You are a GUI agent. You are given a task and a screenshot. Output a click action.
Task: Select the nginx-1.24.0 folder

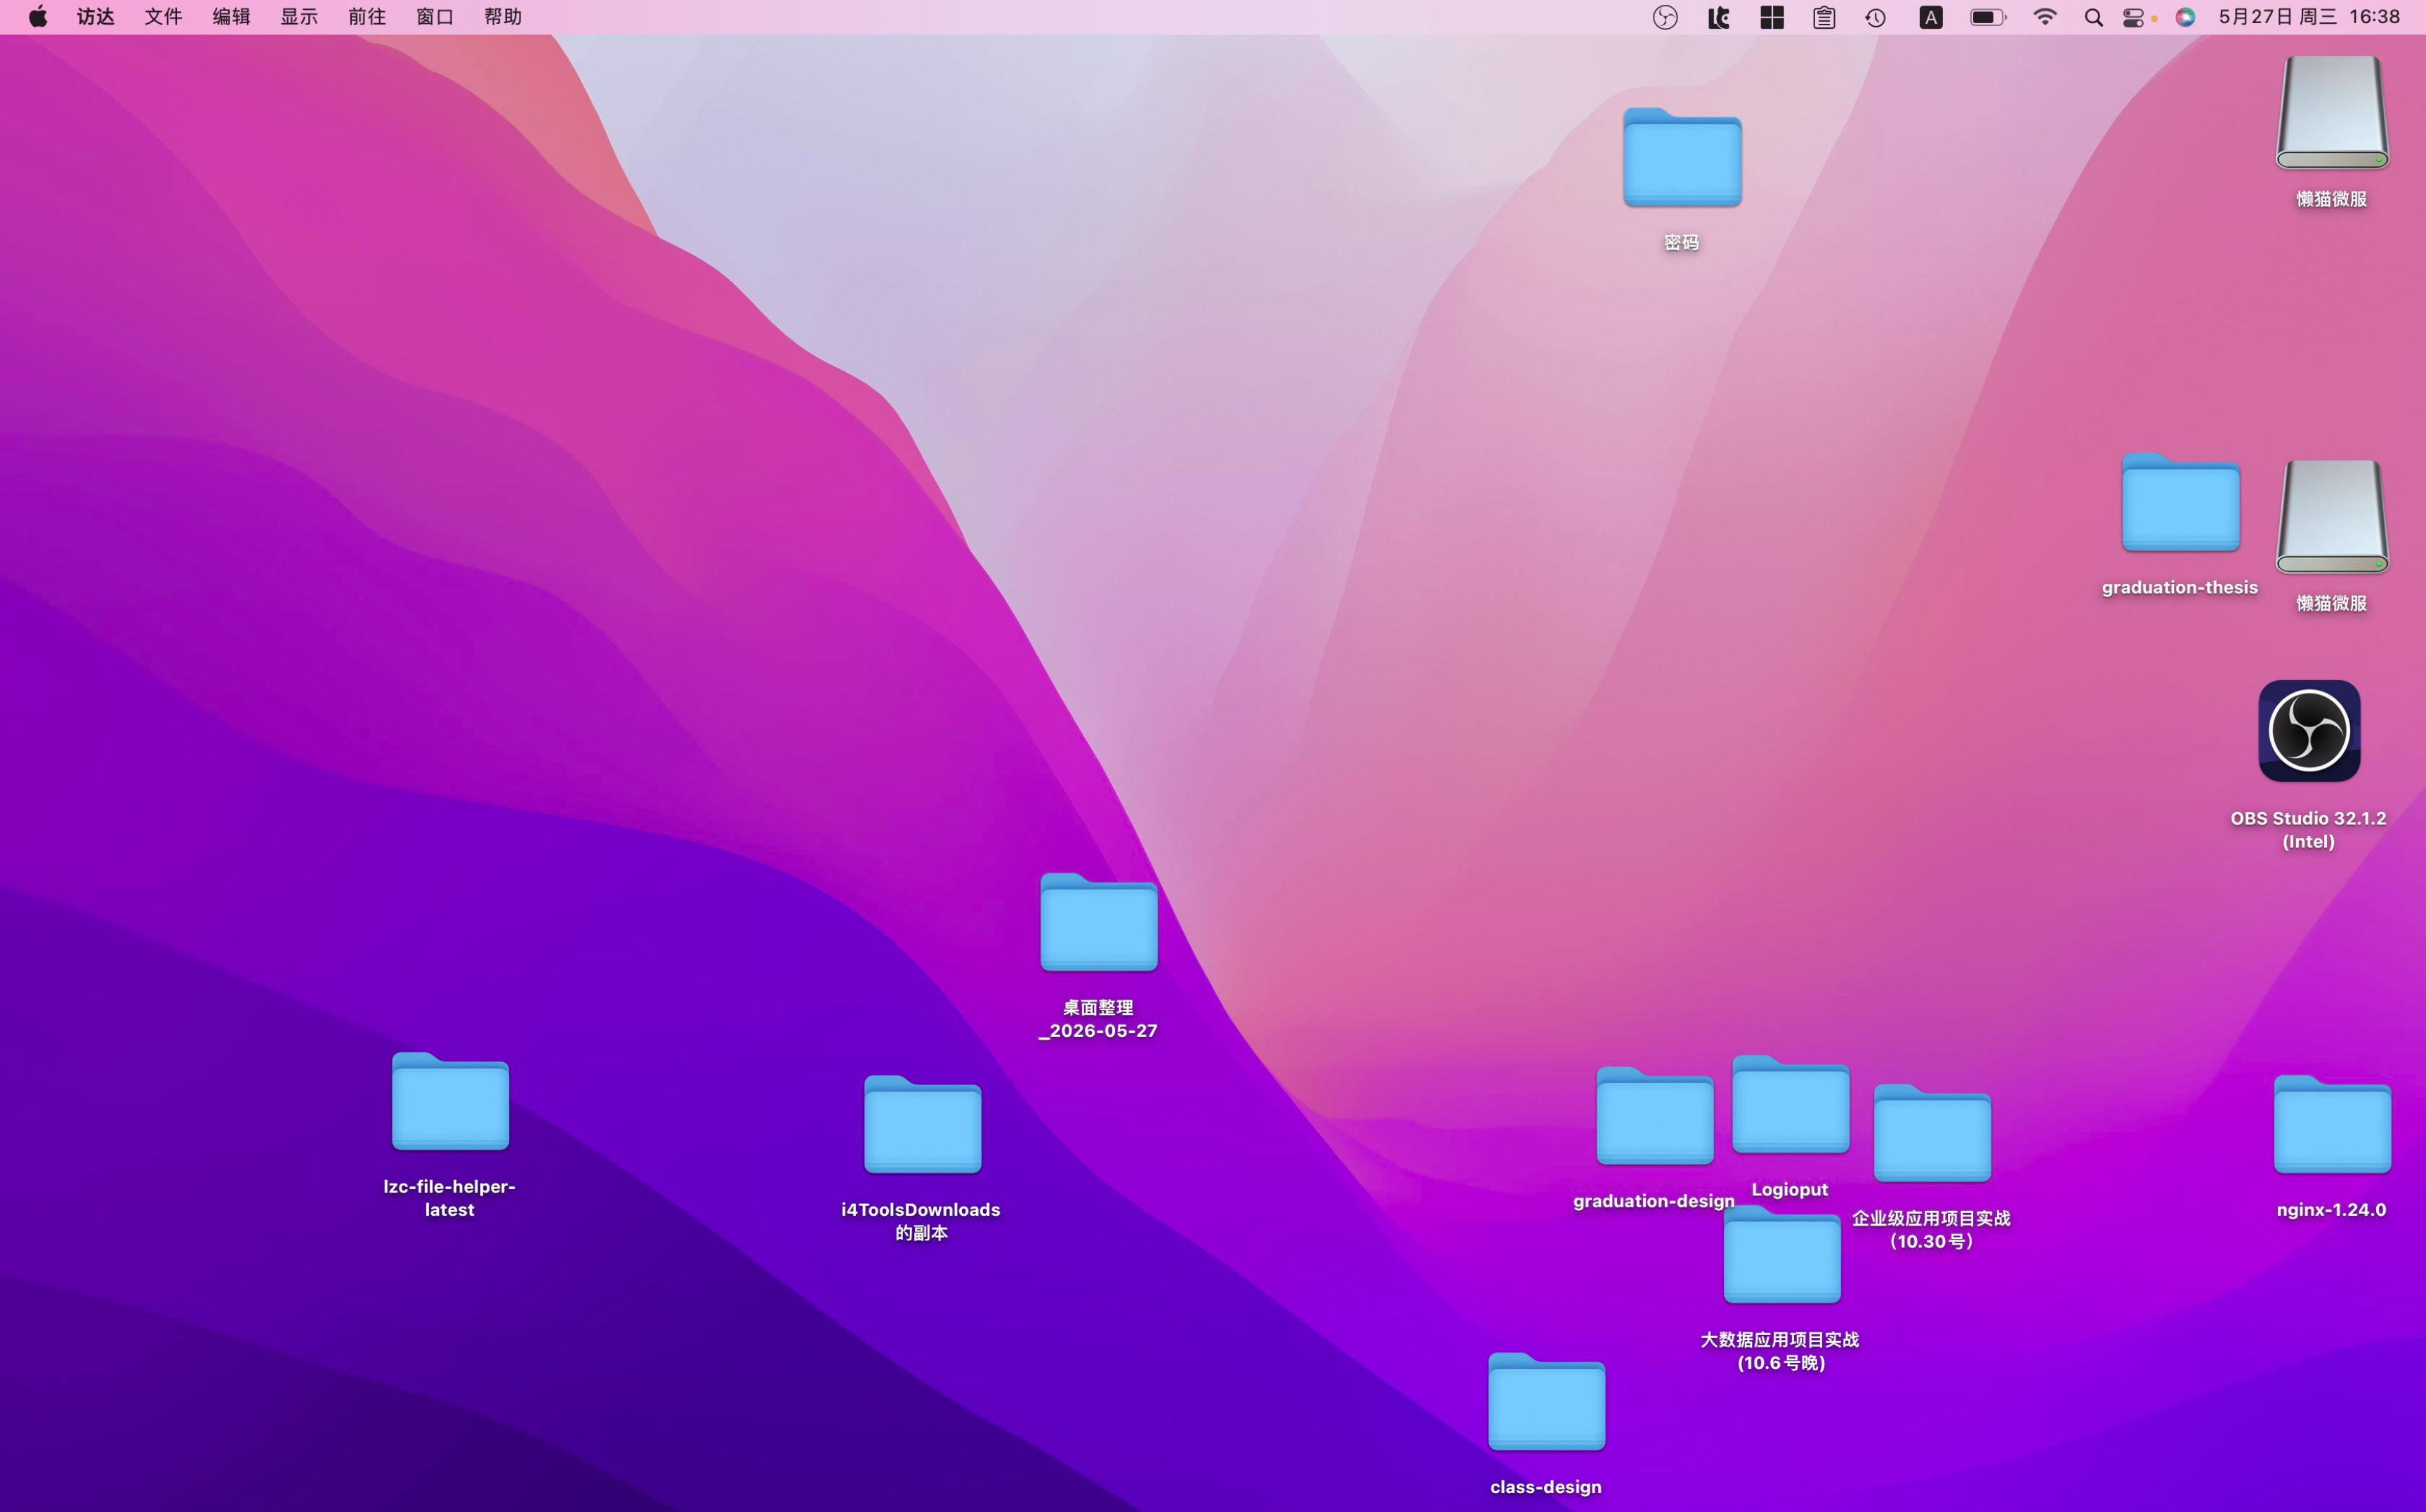click(x=2332, y=1124)
